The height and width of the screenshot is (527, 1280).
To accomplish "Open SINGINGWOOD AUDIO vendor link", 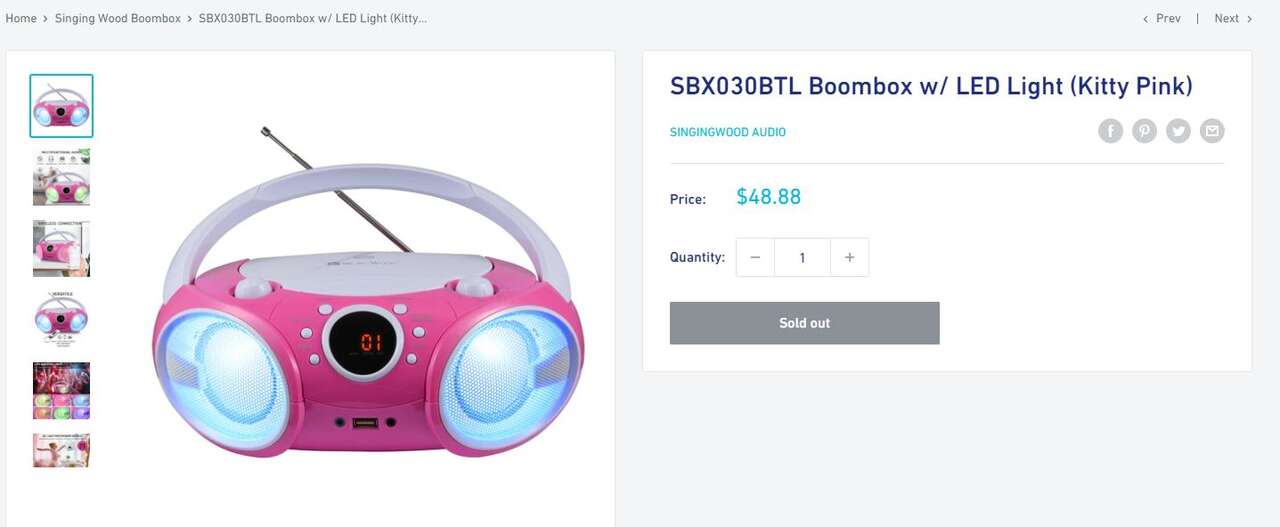I will [x=727, y=132].
